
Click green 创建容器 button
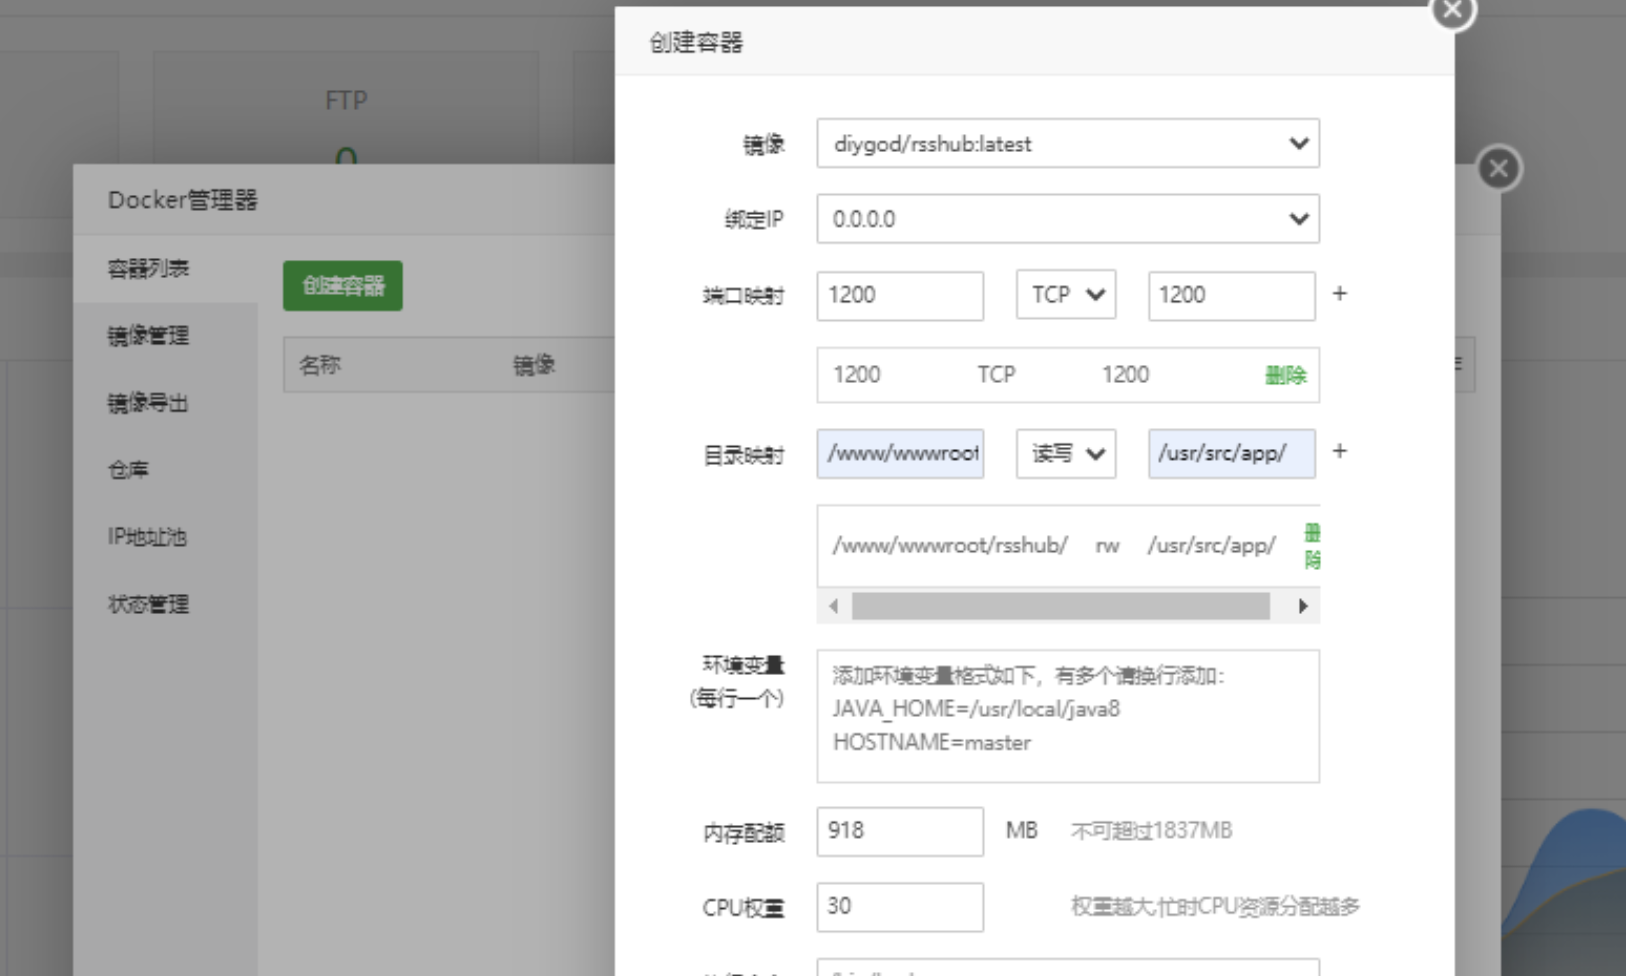342,286
